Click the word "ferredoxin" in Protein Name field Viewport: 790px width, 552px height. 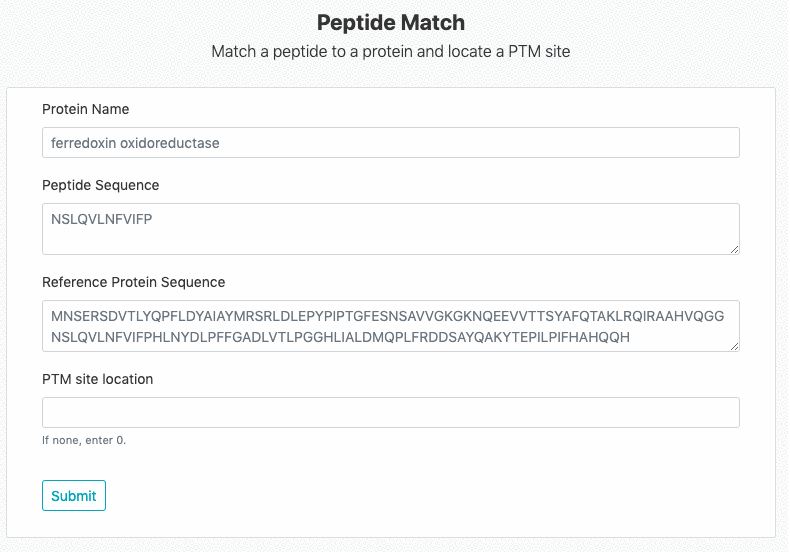[83, 143]
